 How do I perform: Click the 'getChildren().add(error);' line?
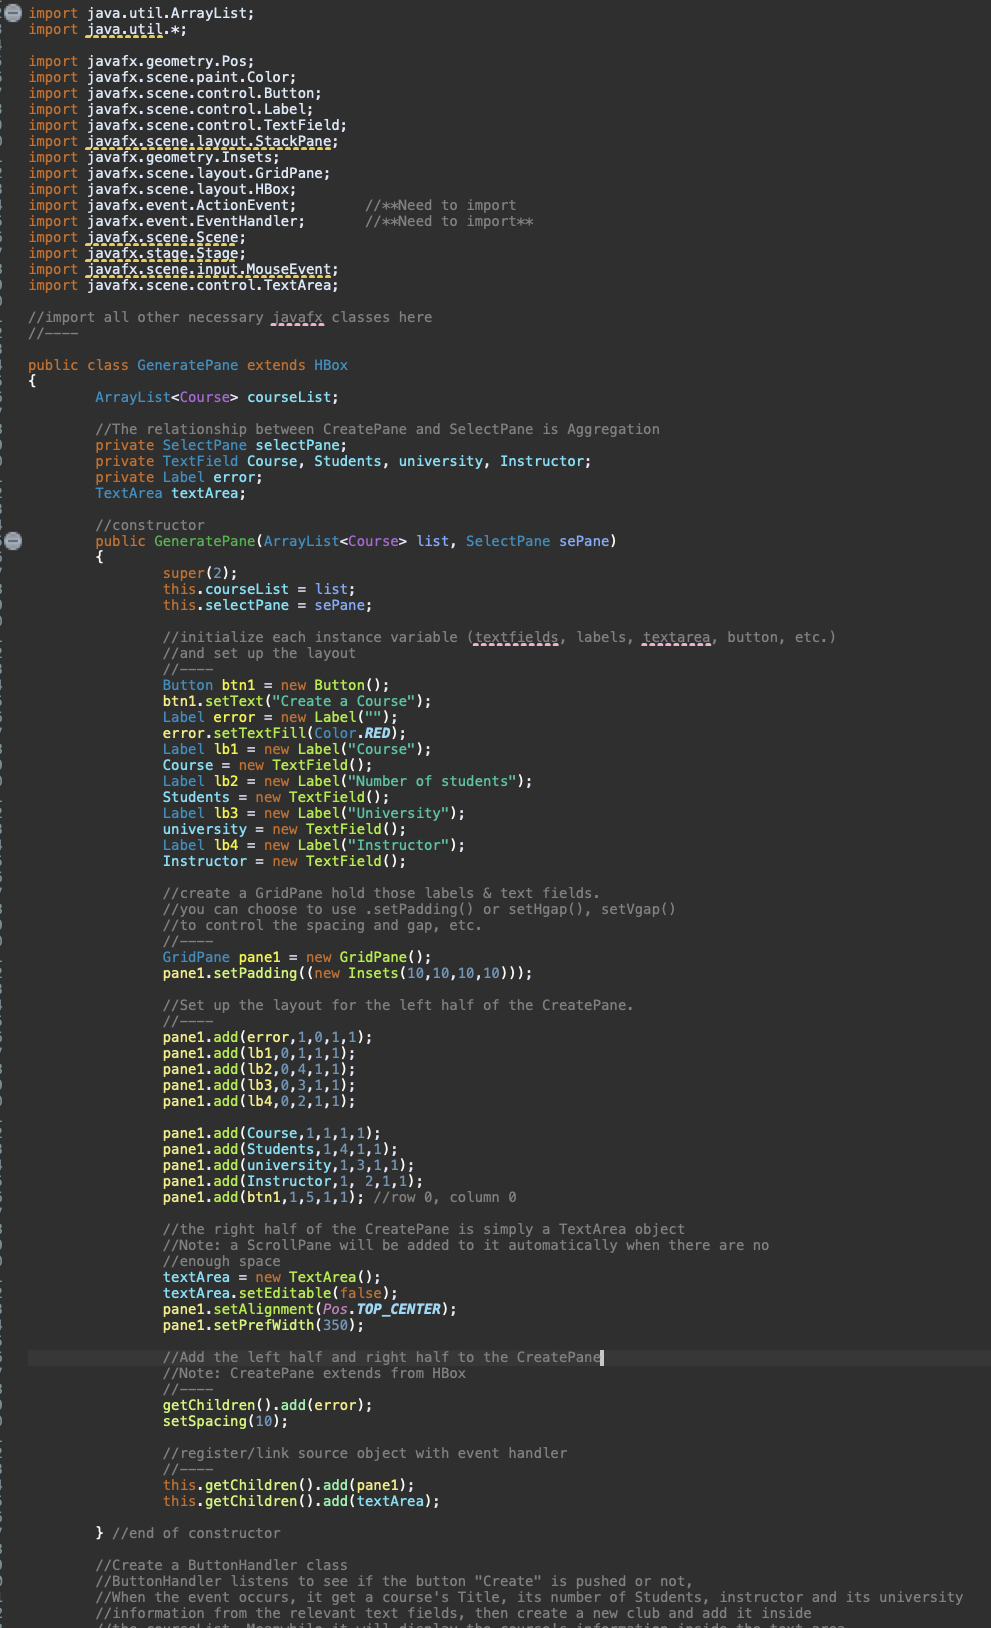click(x=267, y=1405)
